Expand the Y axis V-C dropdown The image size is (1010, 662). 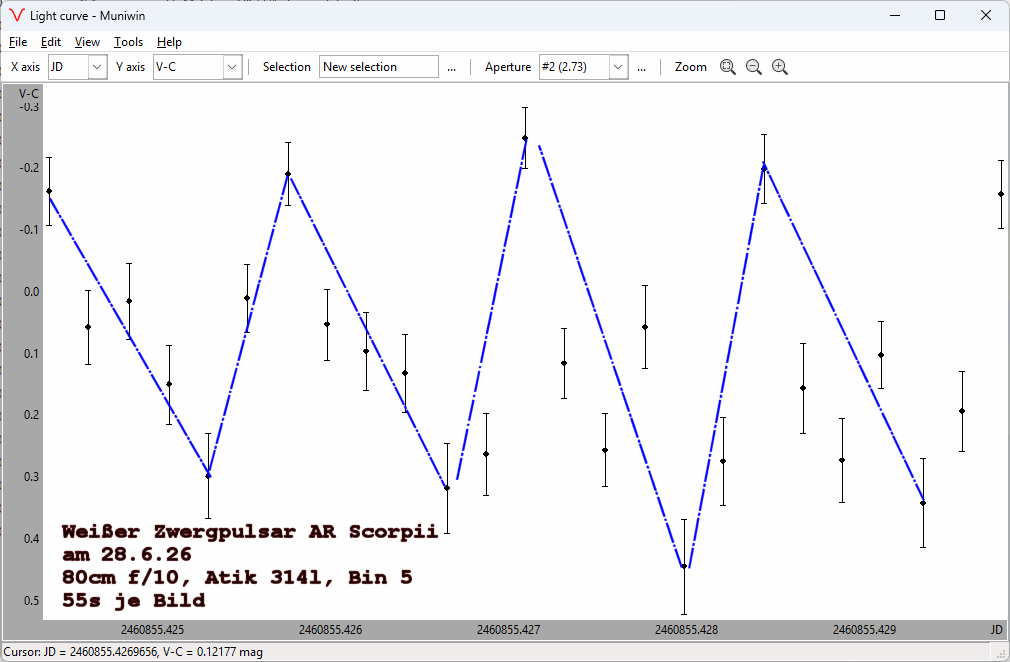pyautogui.click(x=232, y=67)
